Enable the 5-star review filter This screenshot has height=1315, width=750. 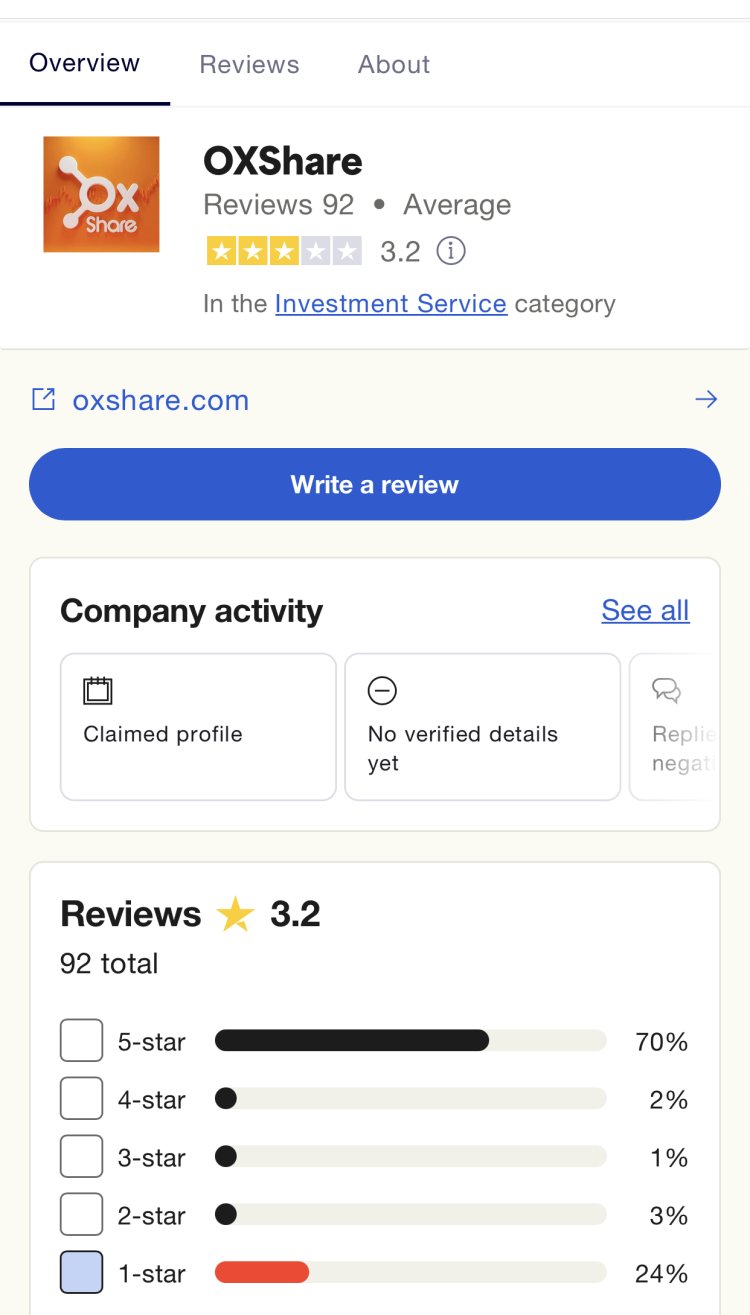pyautogui.click(x=81, y=1040)
